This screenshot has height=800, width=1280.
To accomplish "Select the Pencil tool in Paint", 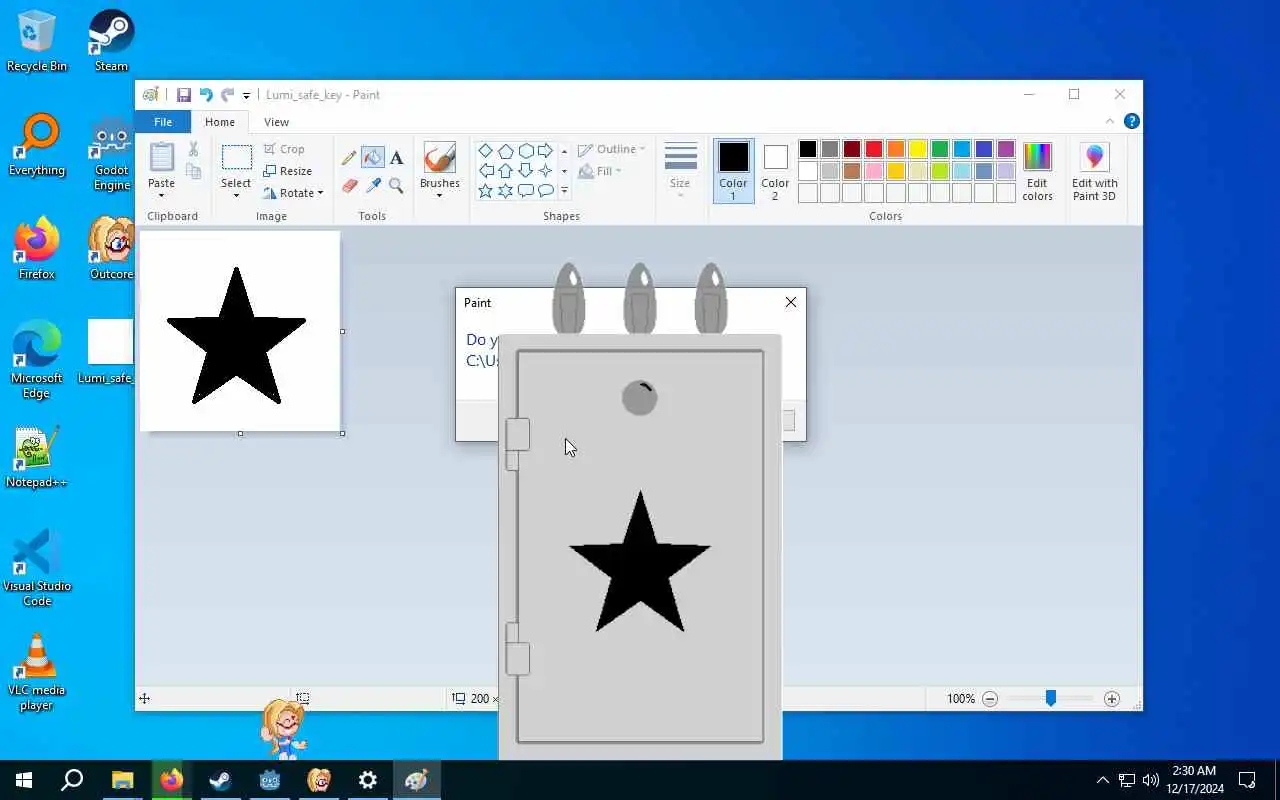I will coord(349,158).
